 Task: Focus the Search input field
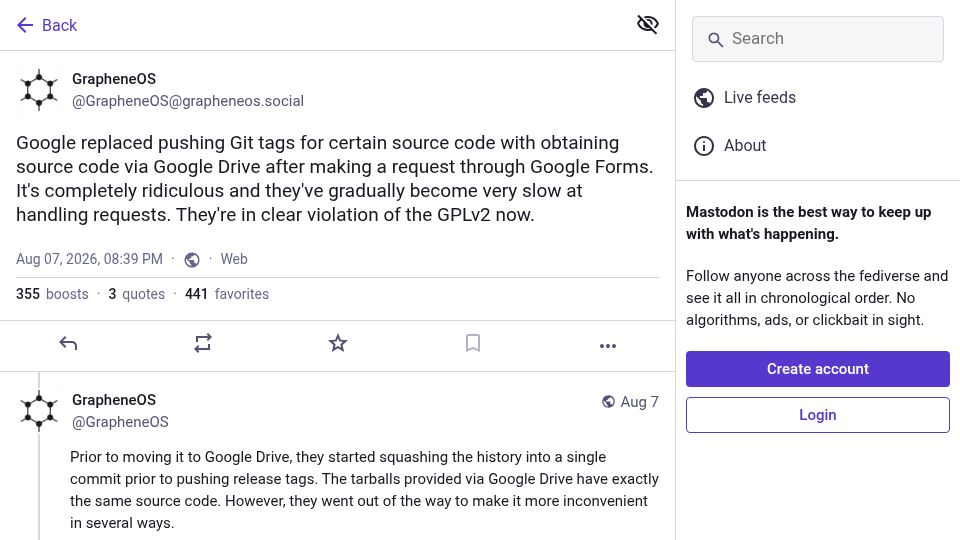tap(817, 39)
